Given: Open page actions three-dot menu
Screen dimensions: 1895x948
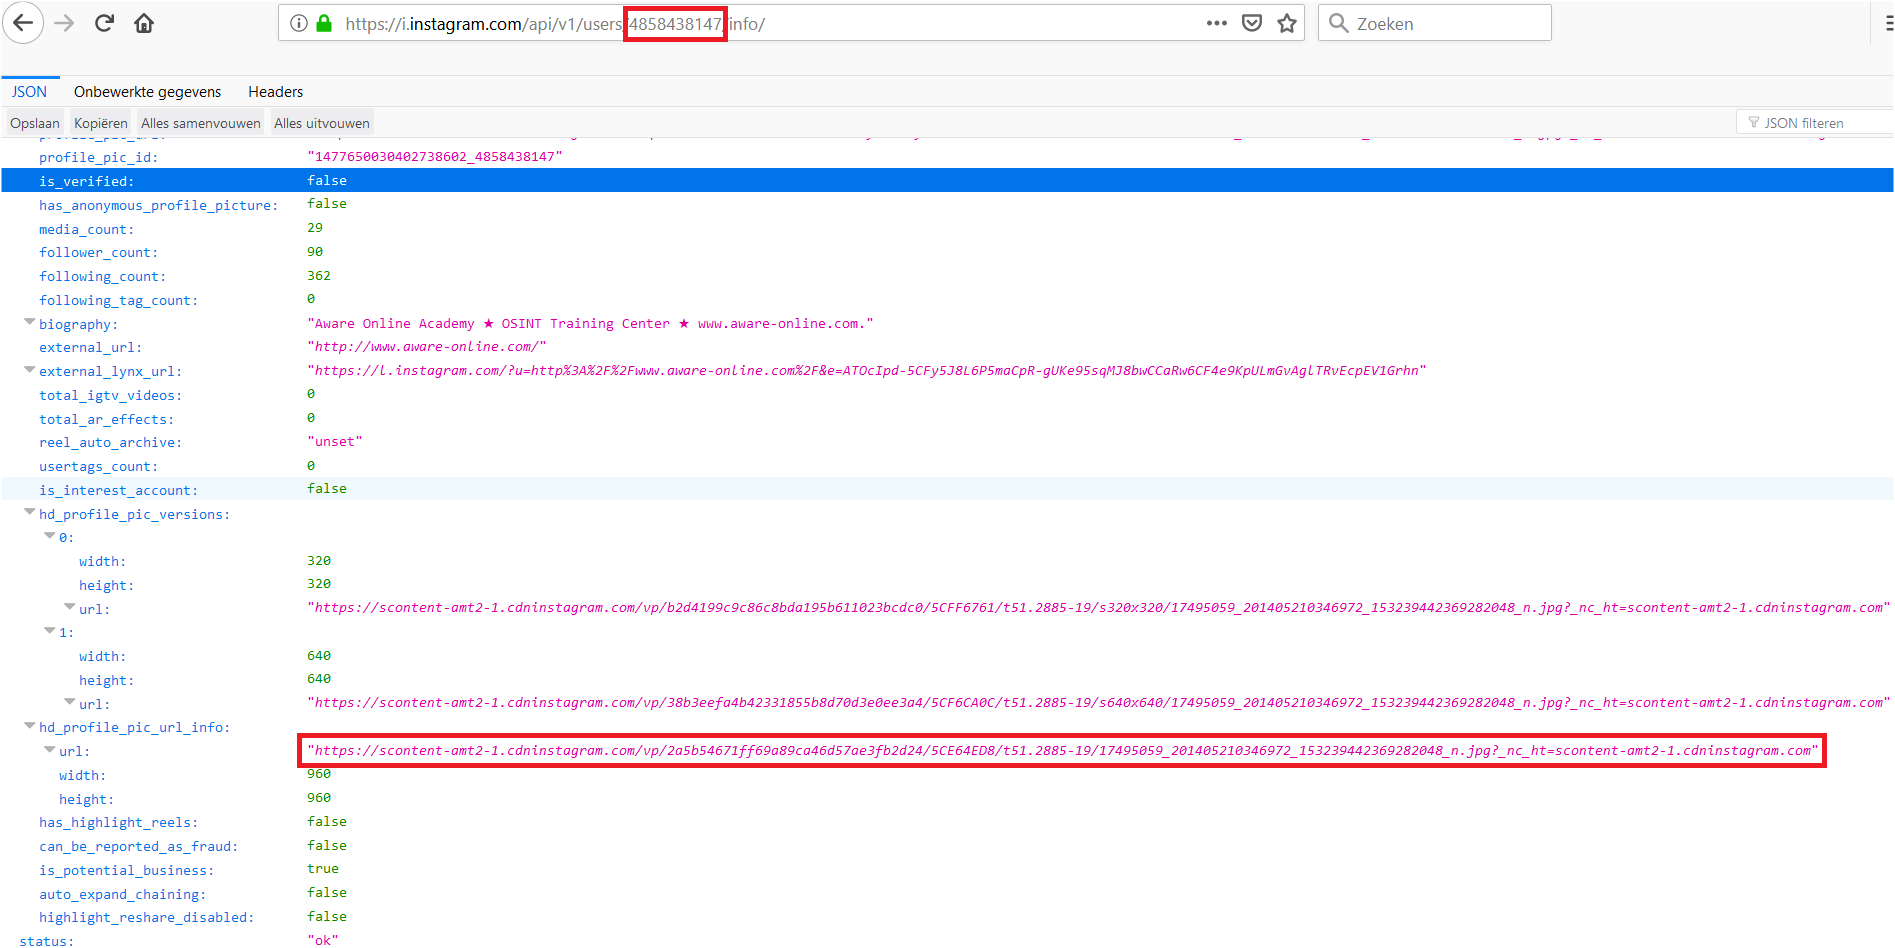Looking at the screenshot, I should tap(1216, 23).
